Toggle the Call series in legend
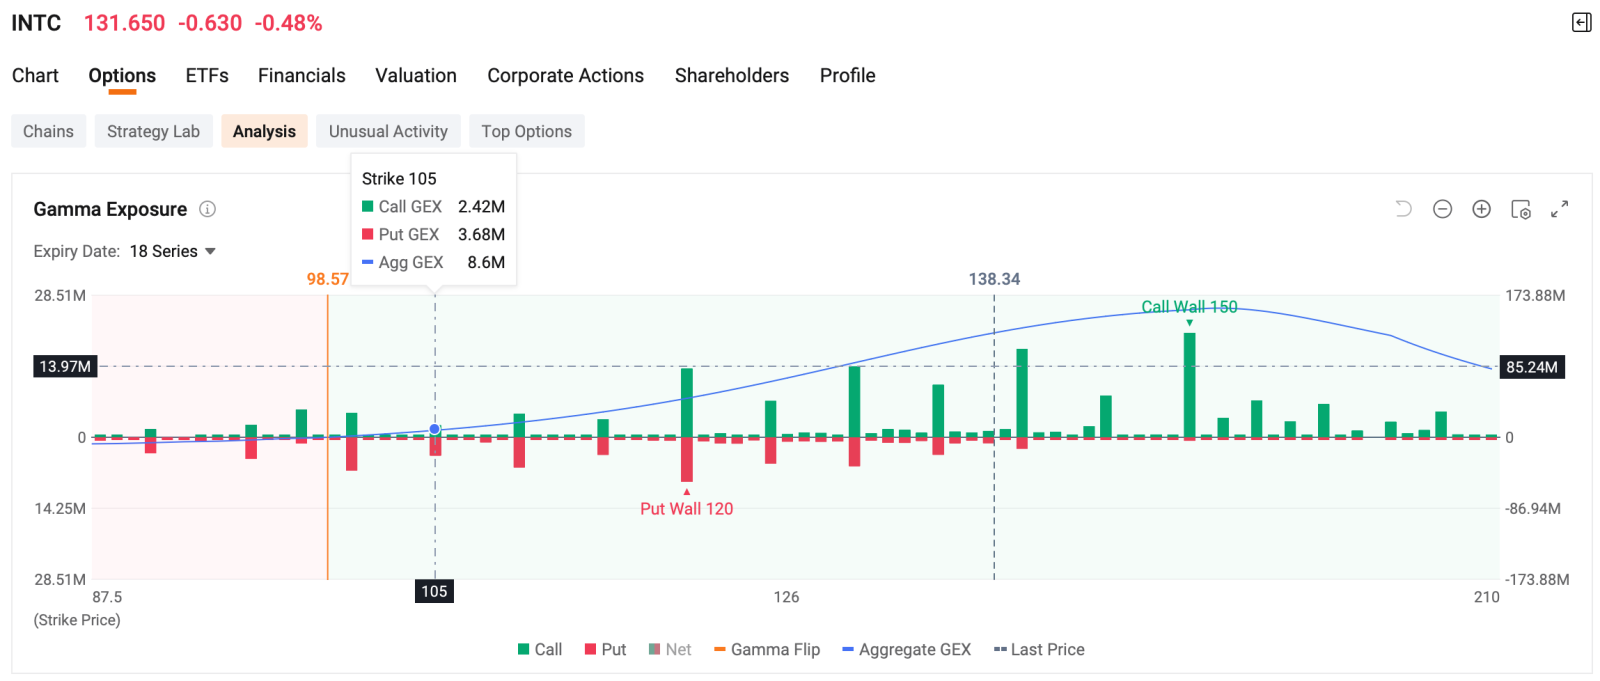The width and height of the screenshot is (1600, 681). 540,649
